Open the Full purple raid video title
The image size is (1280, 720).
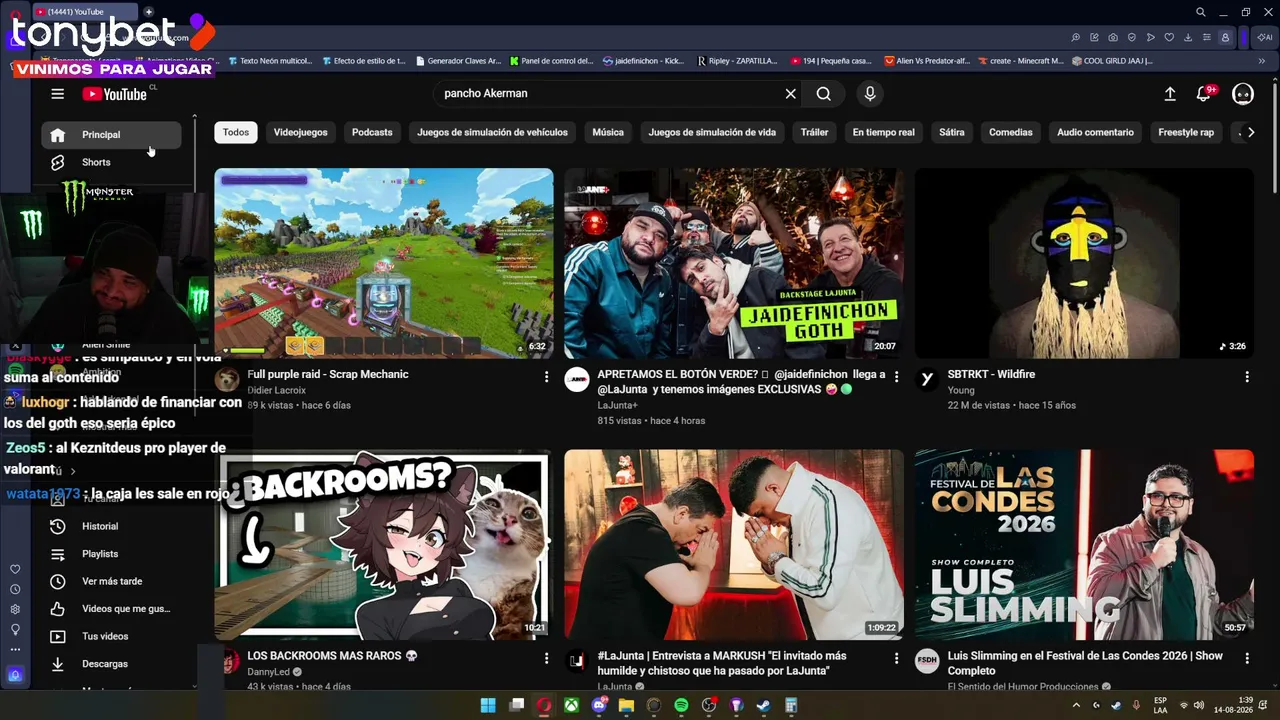tap(328, 374)
